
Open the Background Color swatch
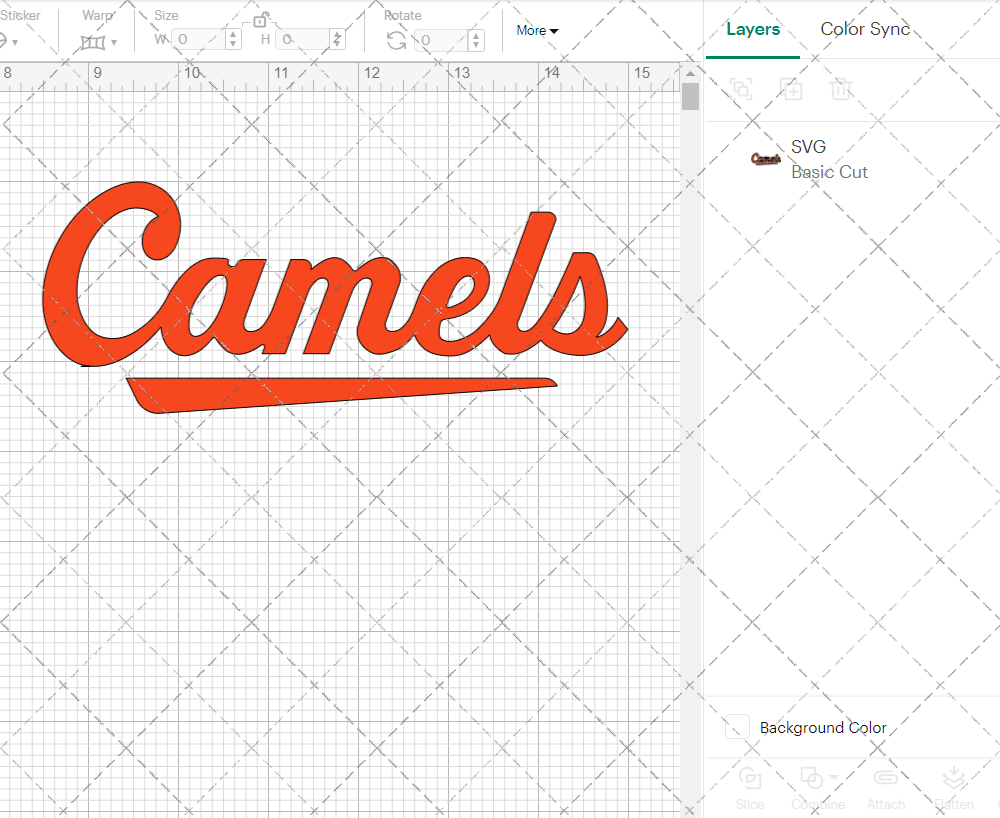pyautogui.click(x=737, y=728)
